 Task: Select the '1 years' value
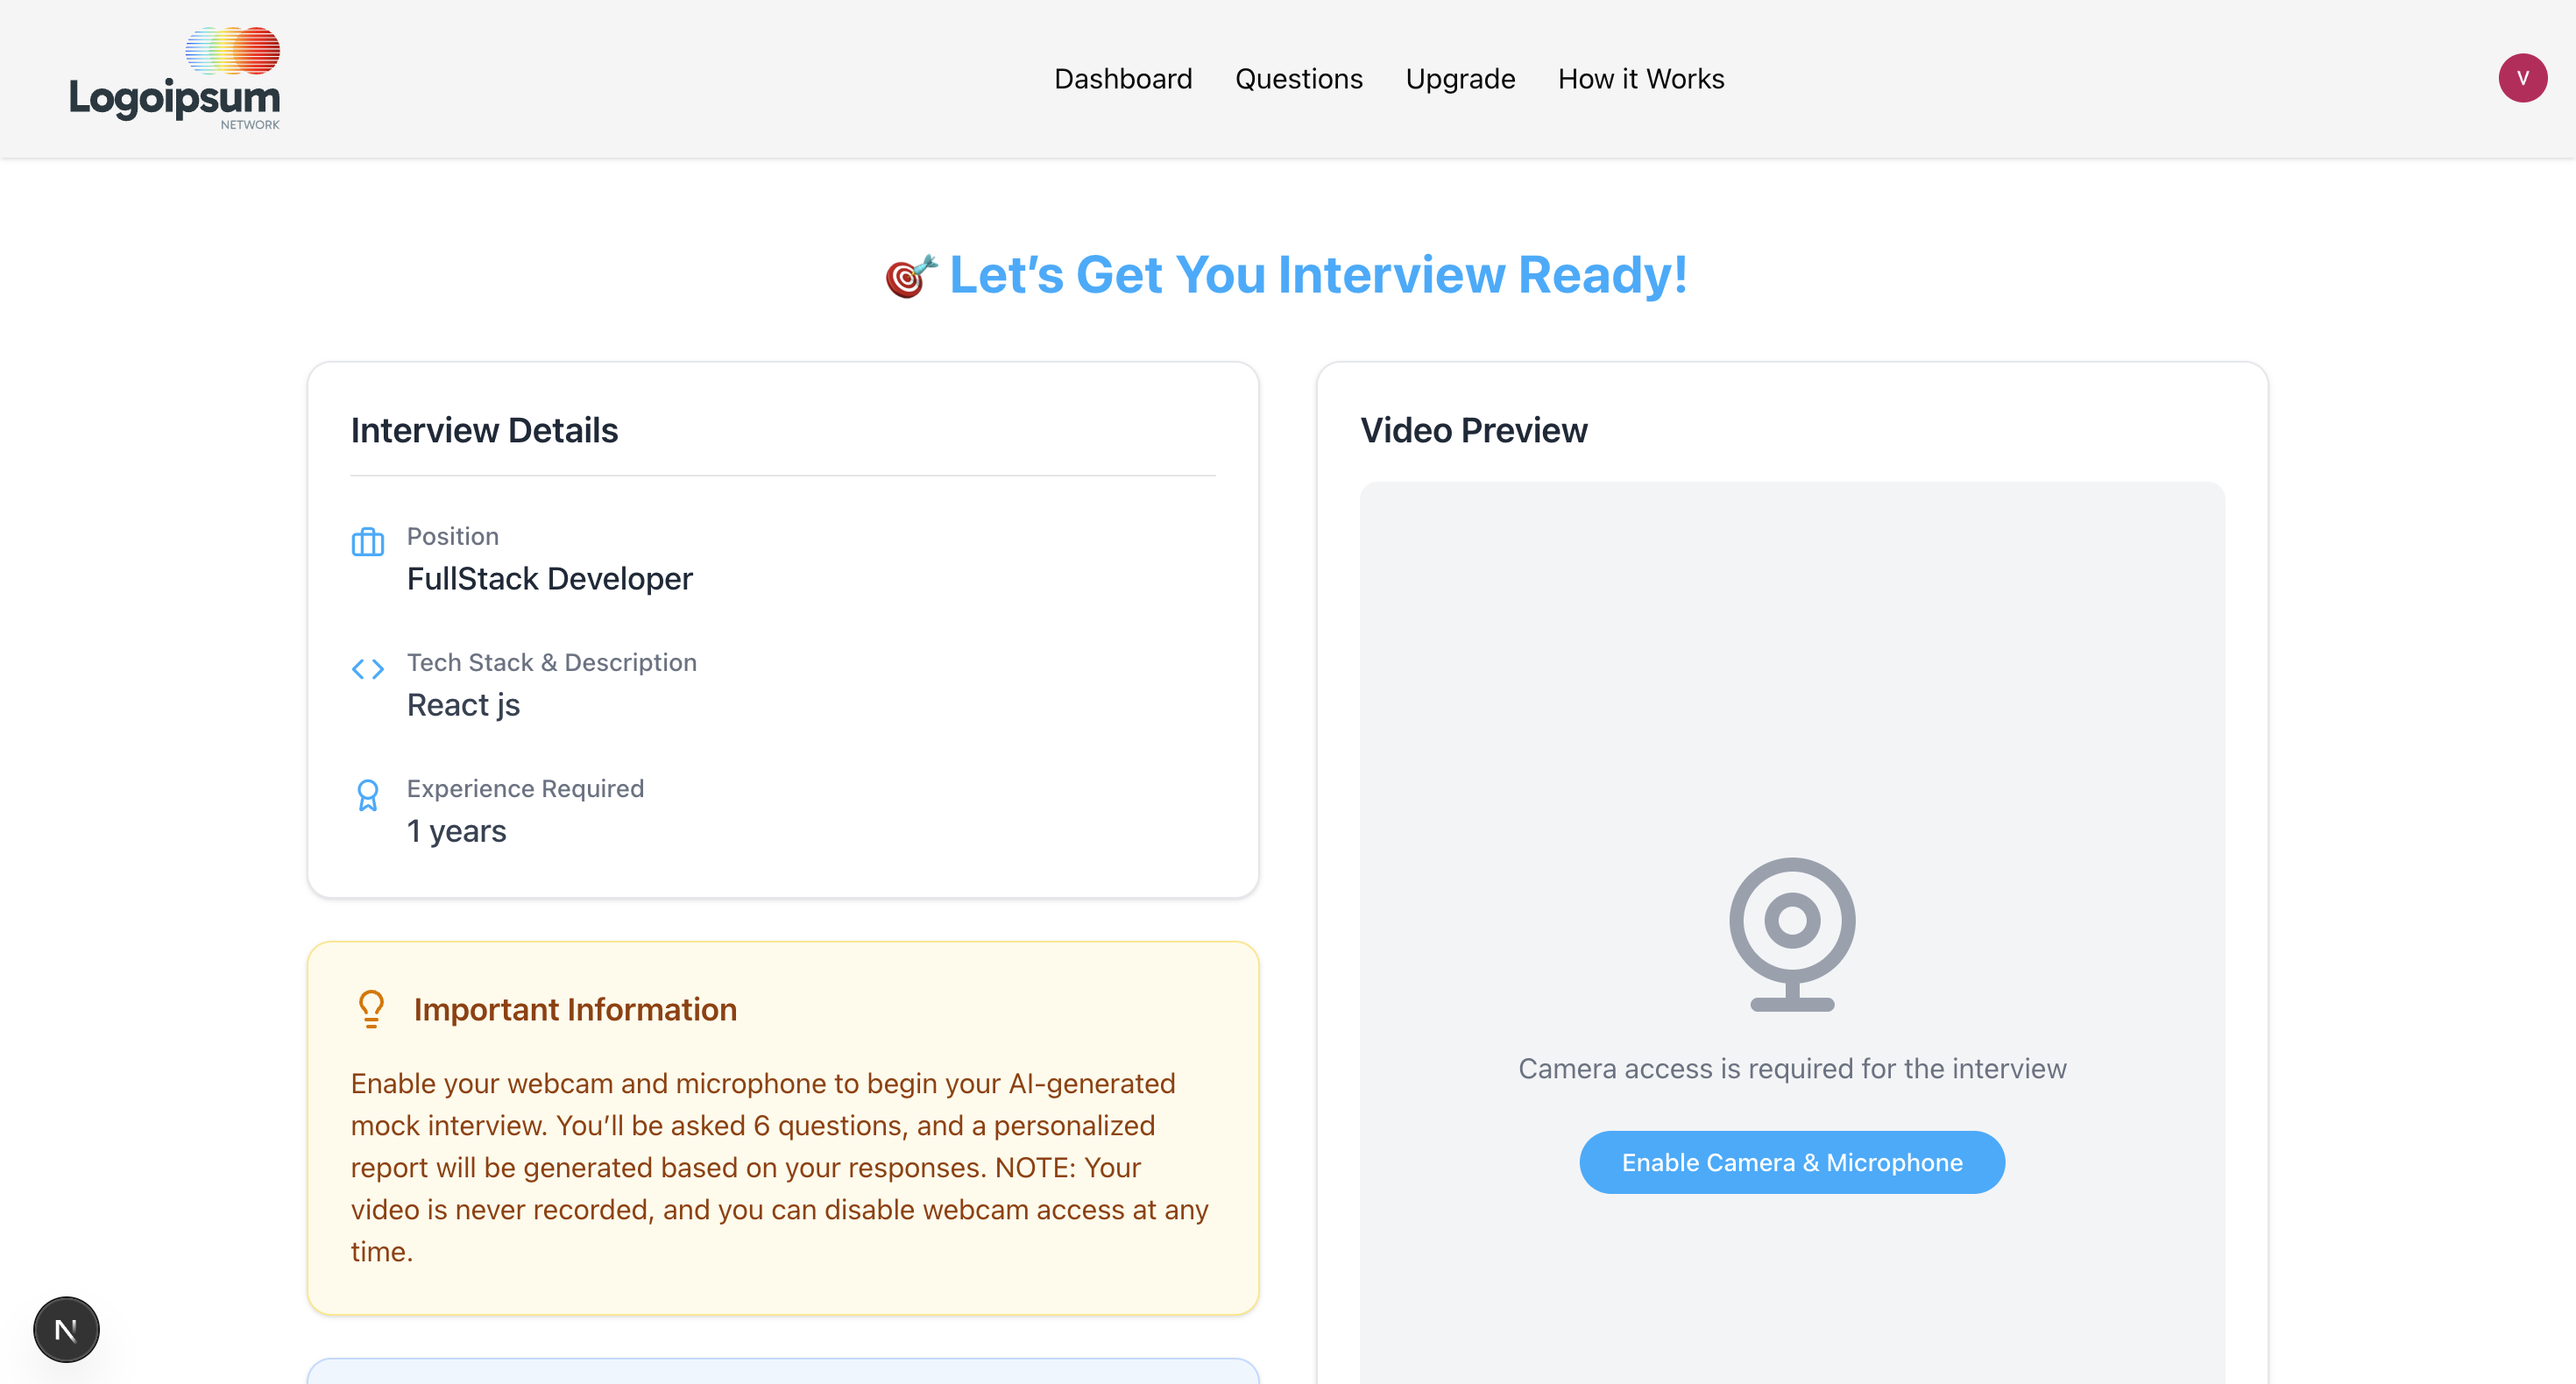456,831
